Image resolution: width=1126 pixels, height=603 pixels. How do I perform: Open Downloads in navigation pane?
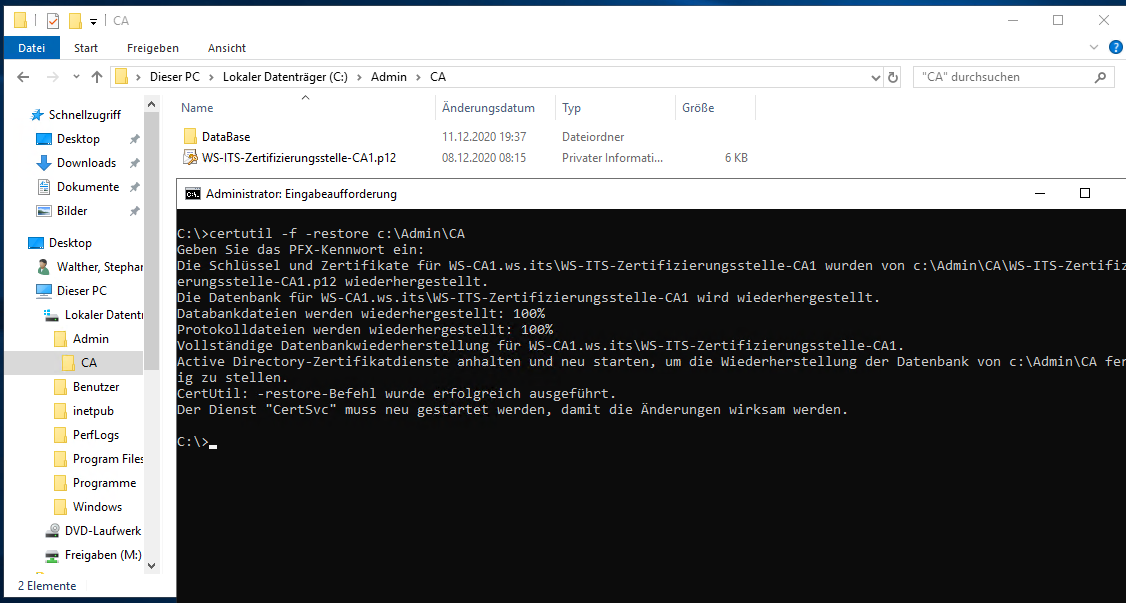click(x=86, y=163)
